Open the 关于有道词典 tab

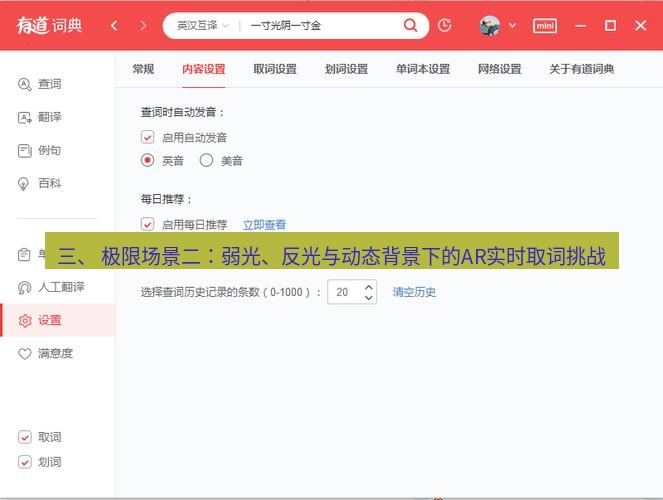point(581,69)
